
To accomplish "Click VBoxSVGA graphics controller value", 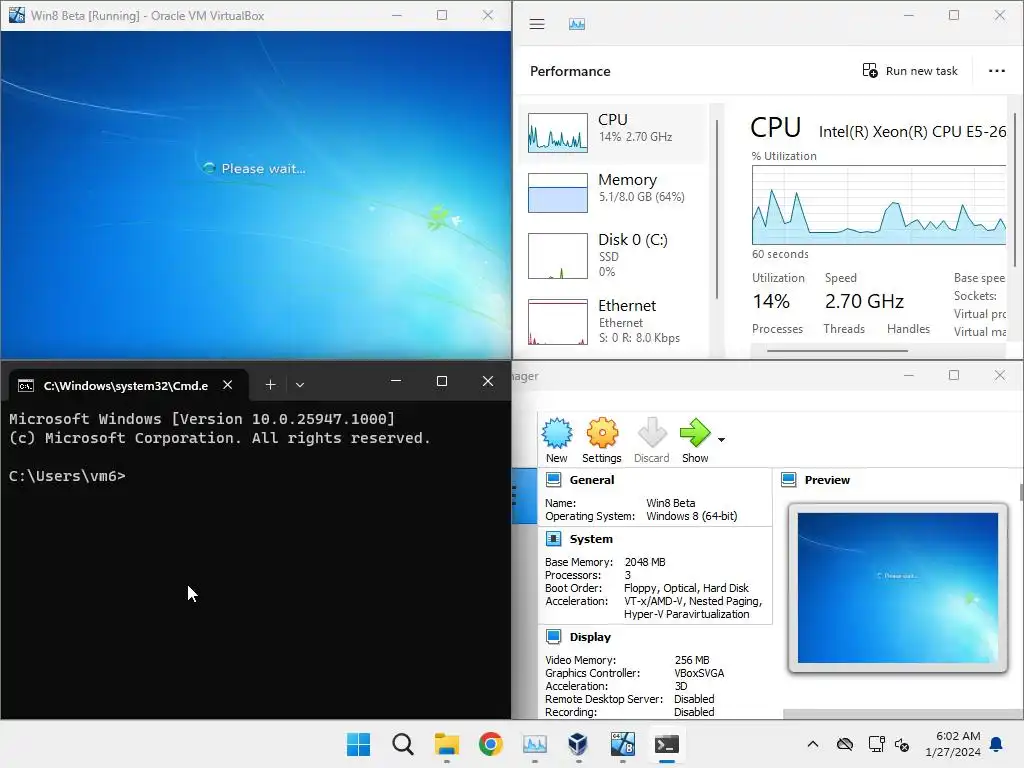I will pos(699,673).
